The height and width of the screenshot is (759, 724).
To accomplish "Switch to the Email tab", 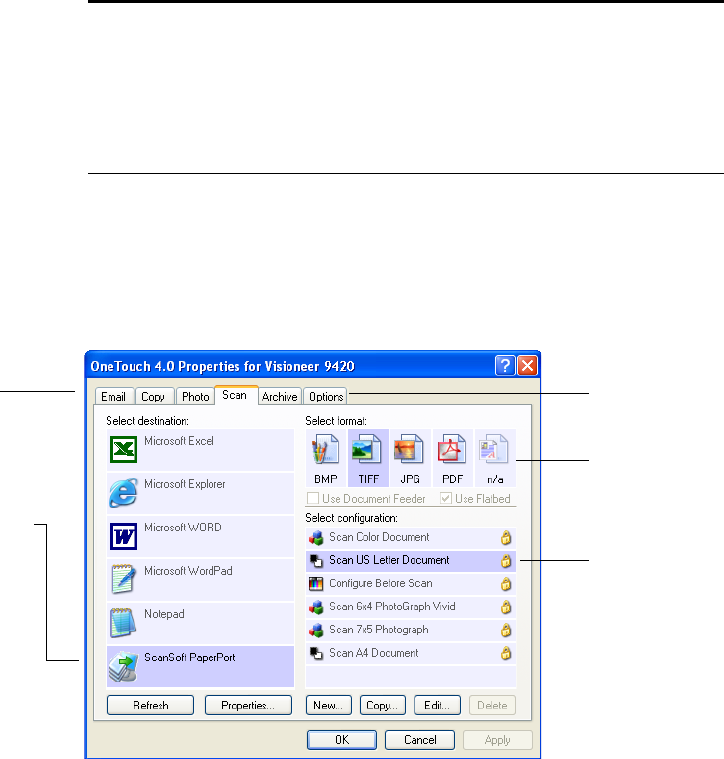I will click(x=114, y=396).
